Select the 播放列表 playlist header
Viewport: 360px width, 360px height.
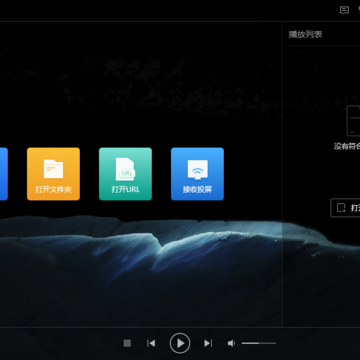305,34
